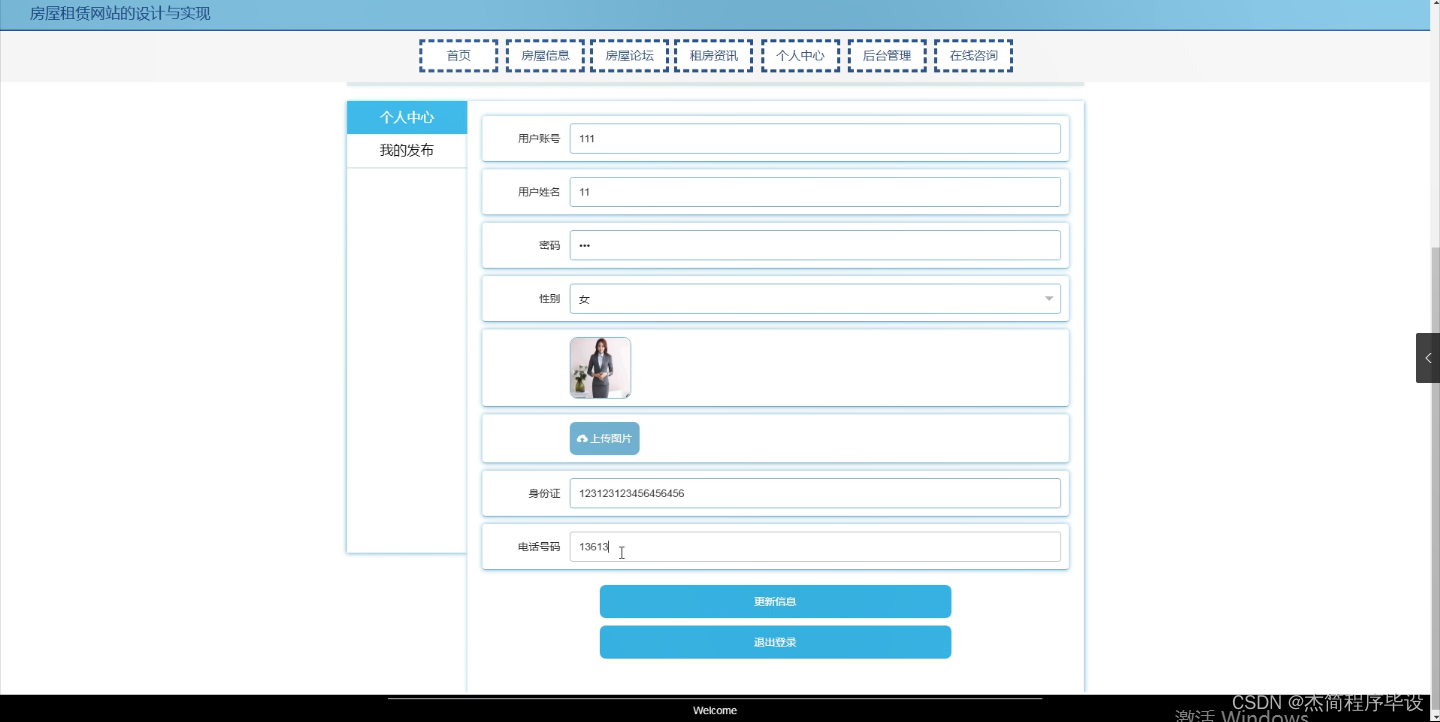
Task: Switch to the 房屋信息 tab
Action: (545, 55)
